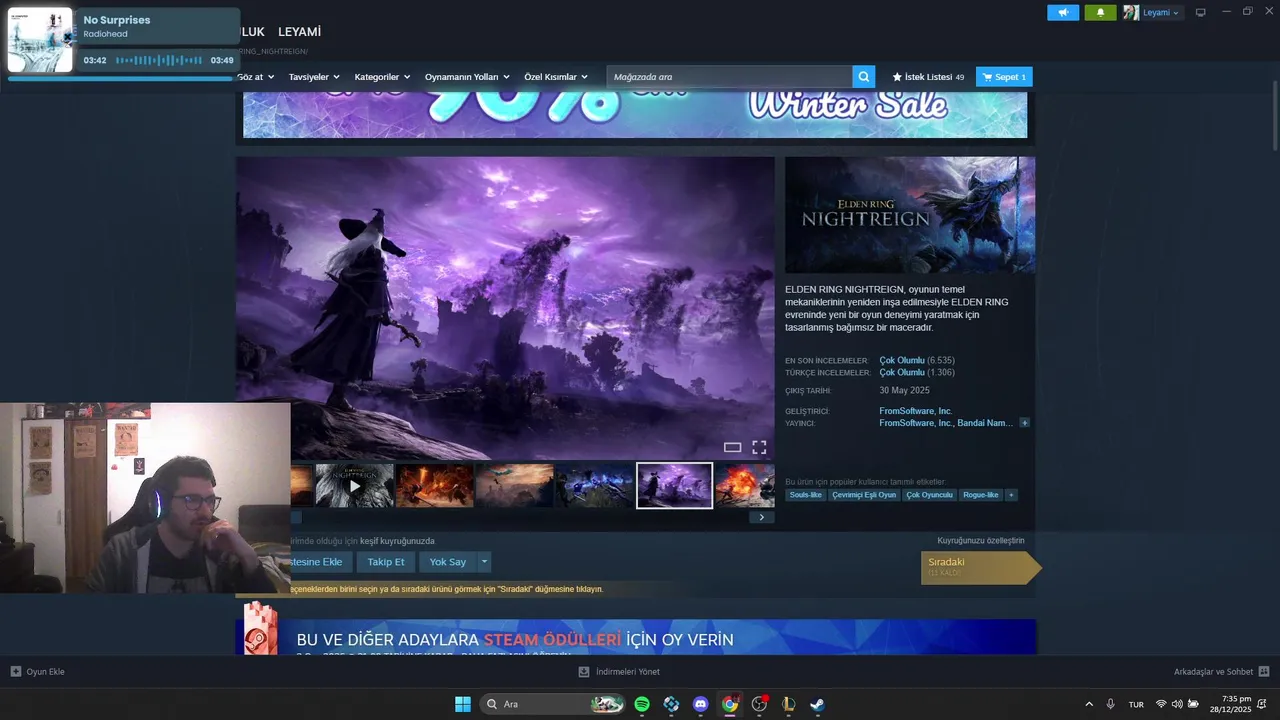
Task: Click the Wi-Fi network tray icon
Action: tap(1161, 704)
